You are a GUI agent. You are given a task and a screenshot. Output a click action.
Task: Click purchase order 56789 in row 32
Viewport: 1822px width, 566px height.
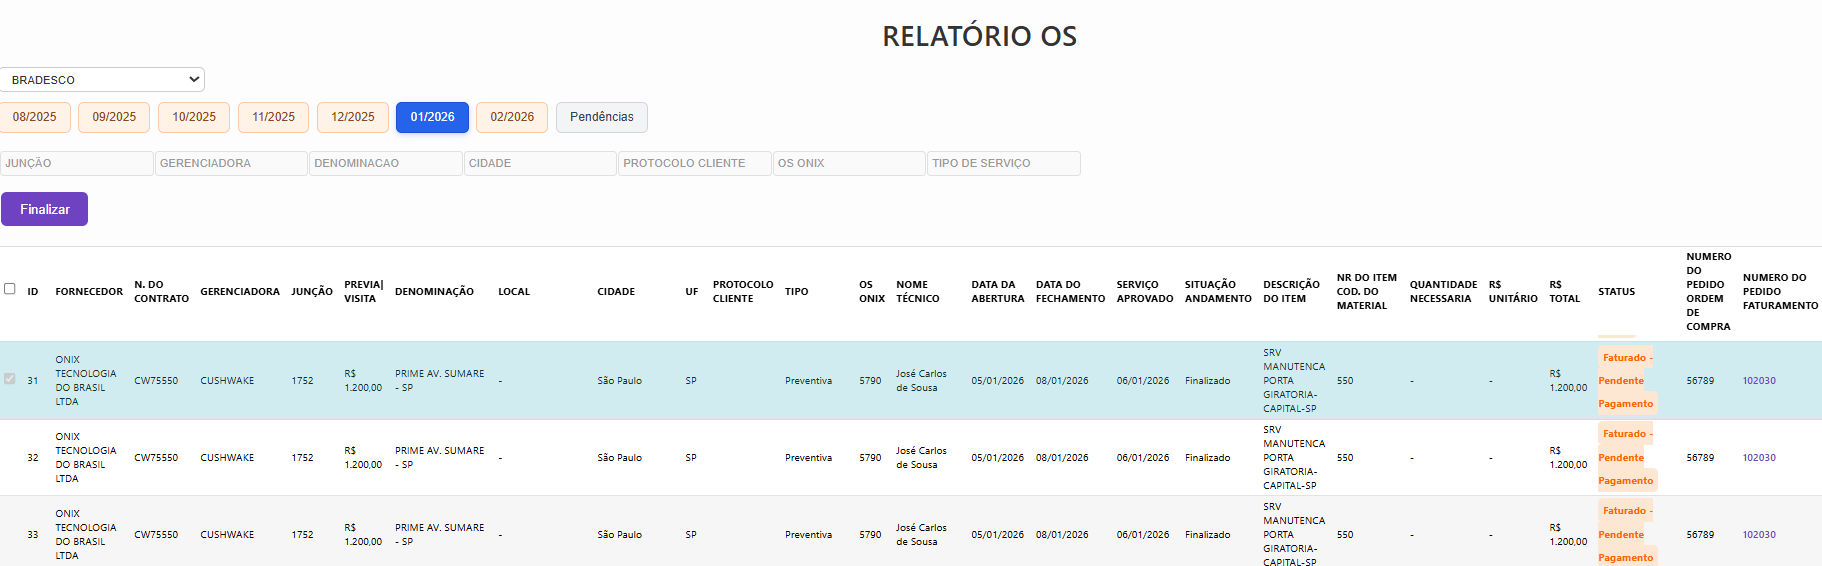(1700, 458)
